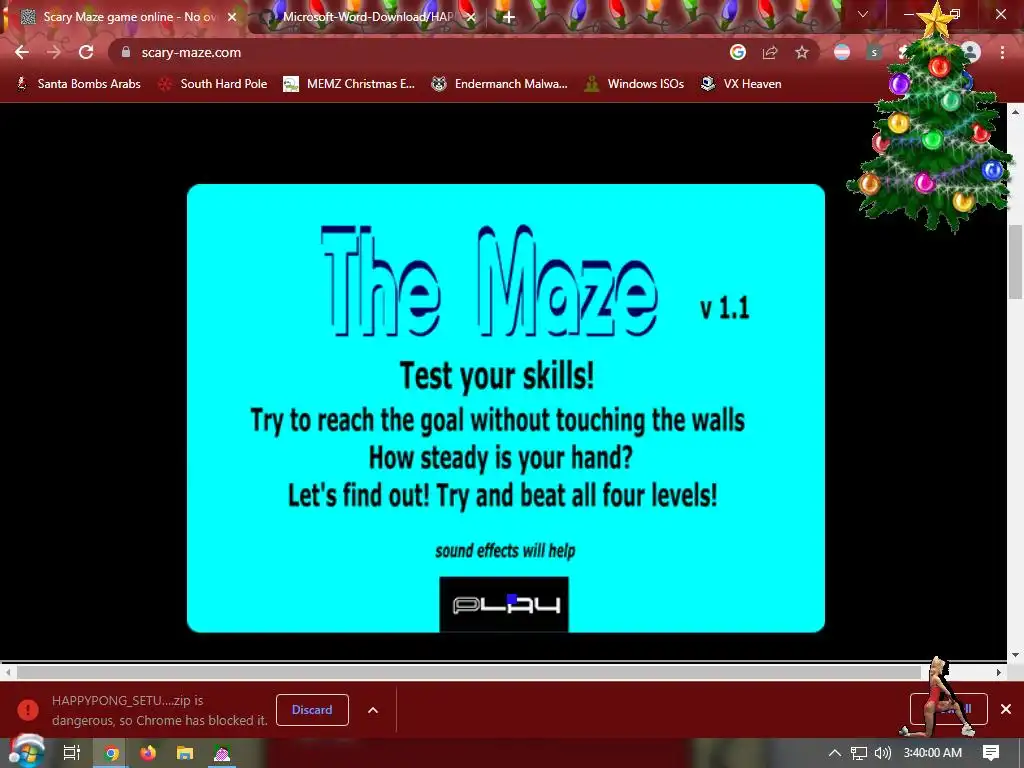Go back to the previous page
Screen dimensions: 1024x768
22,52
